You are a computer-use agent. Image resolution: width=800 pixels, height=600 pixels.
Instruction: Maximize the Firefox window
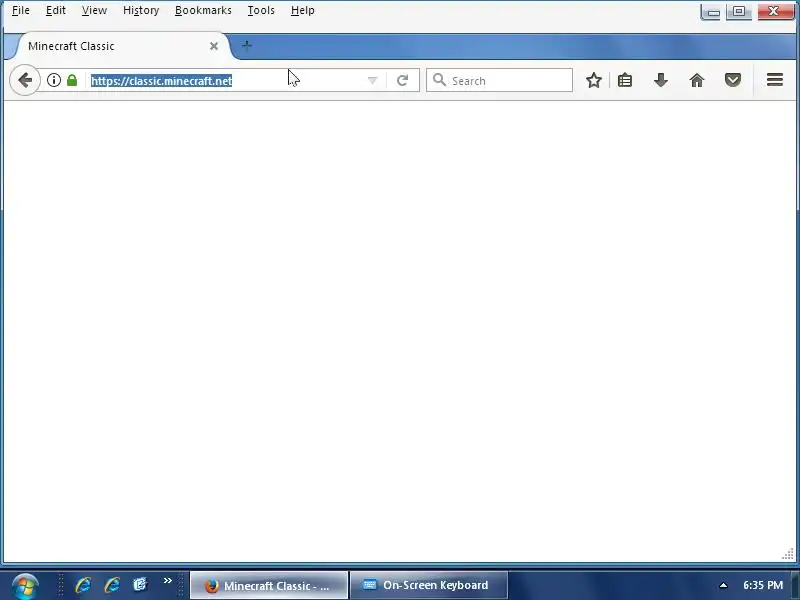pos(739,11)
